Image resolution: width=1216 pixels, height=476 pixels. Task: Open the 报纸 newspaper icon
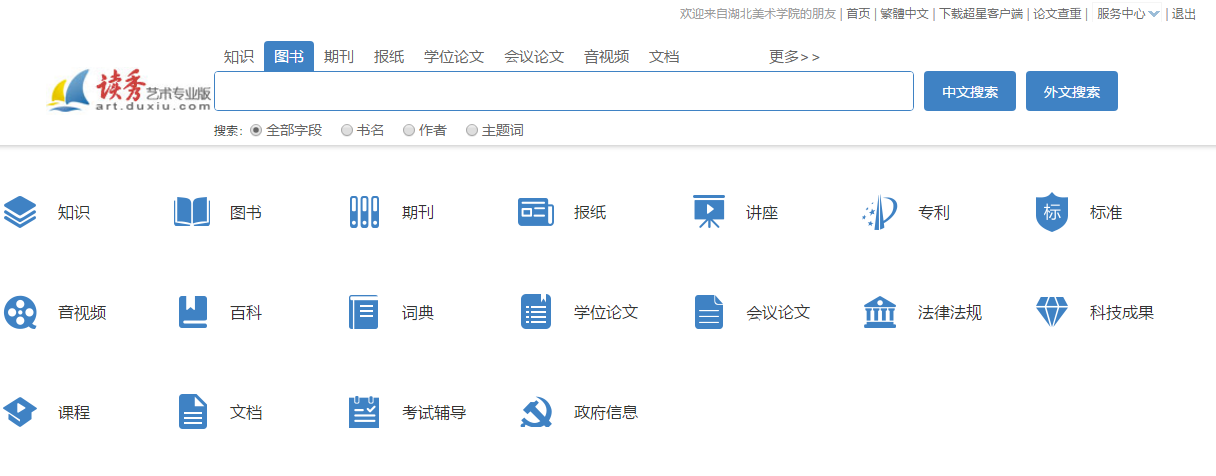[536, 212]
